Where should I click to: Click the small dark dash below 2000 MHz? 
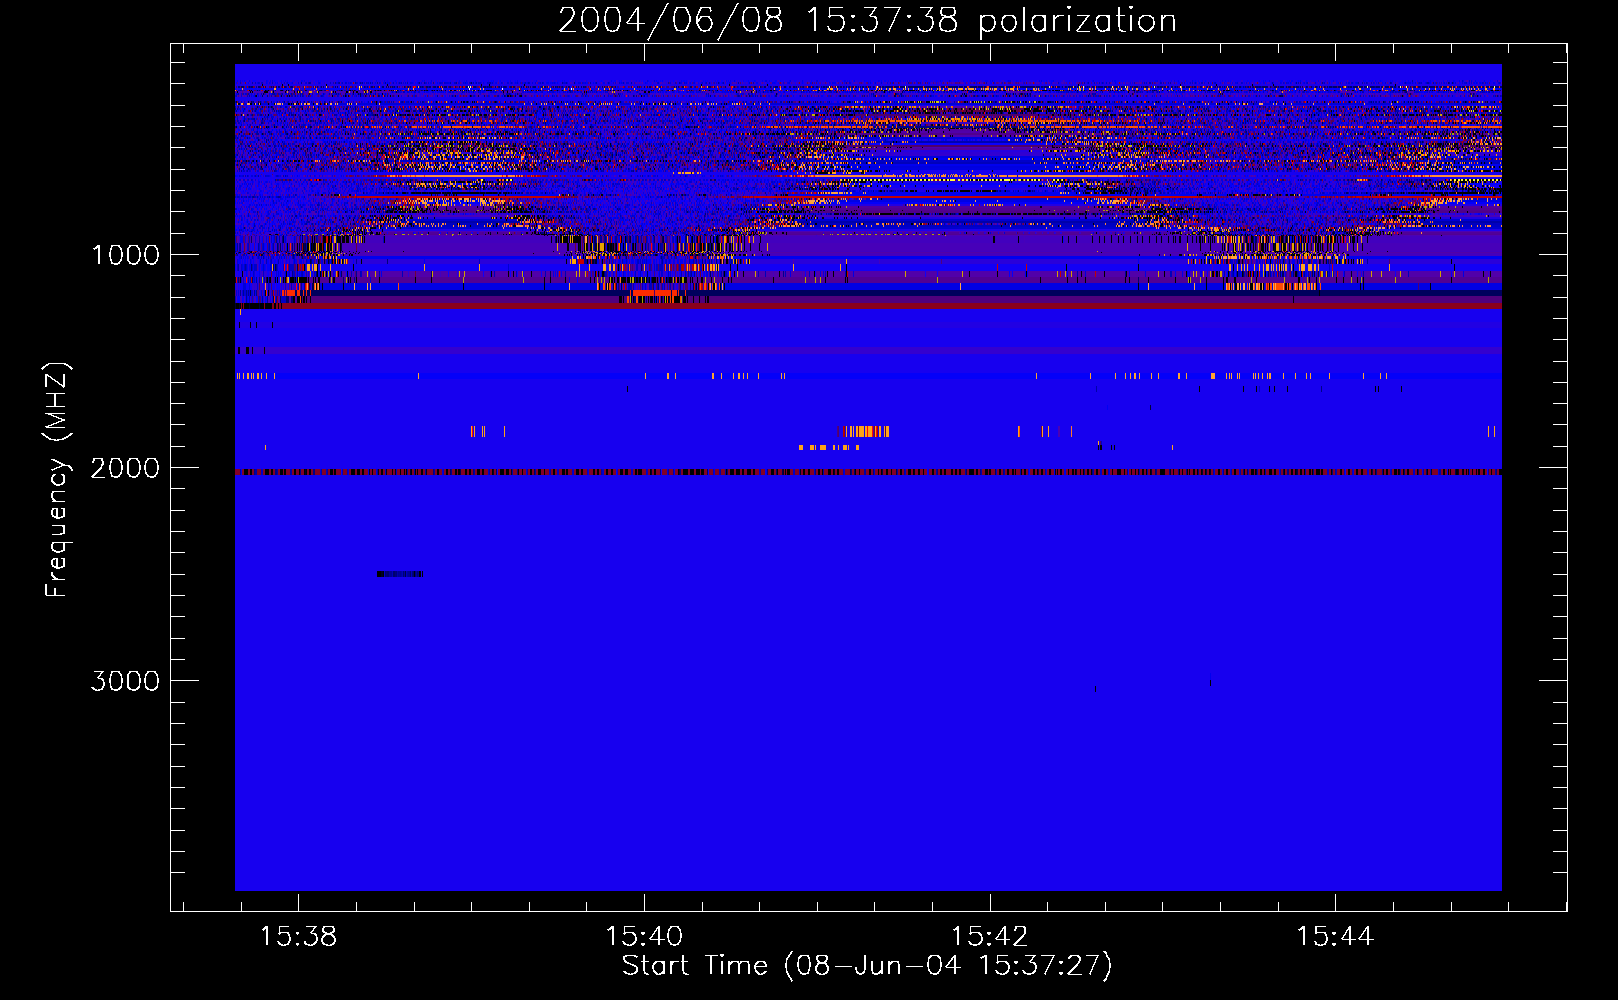tap(400, 574)
